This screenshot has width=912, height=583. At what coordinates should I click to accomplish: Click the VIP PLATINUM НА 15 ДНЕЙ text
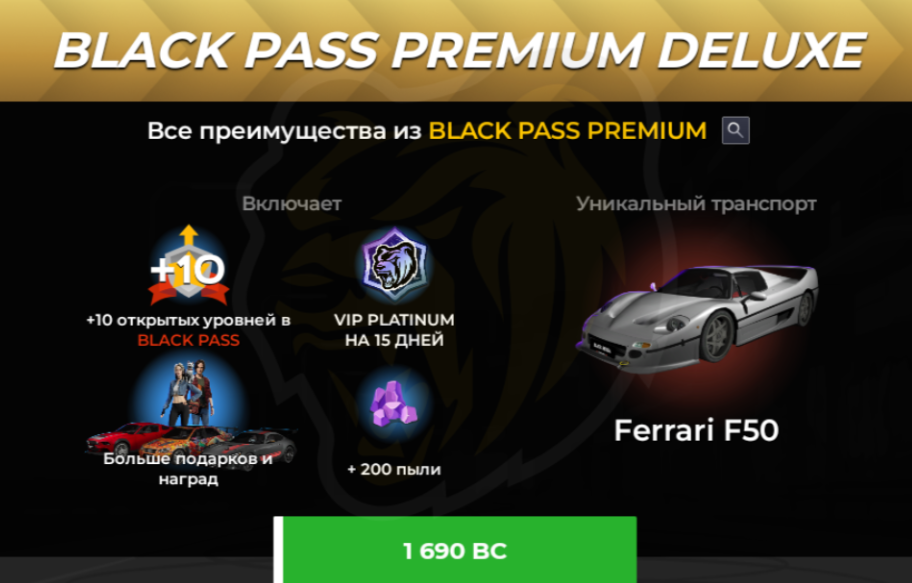pos(394,330)
